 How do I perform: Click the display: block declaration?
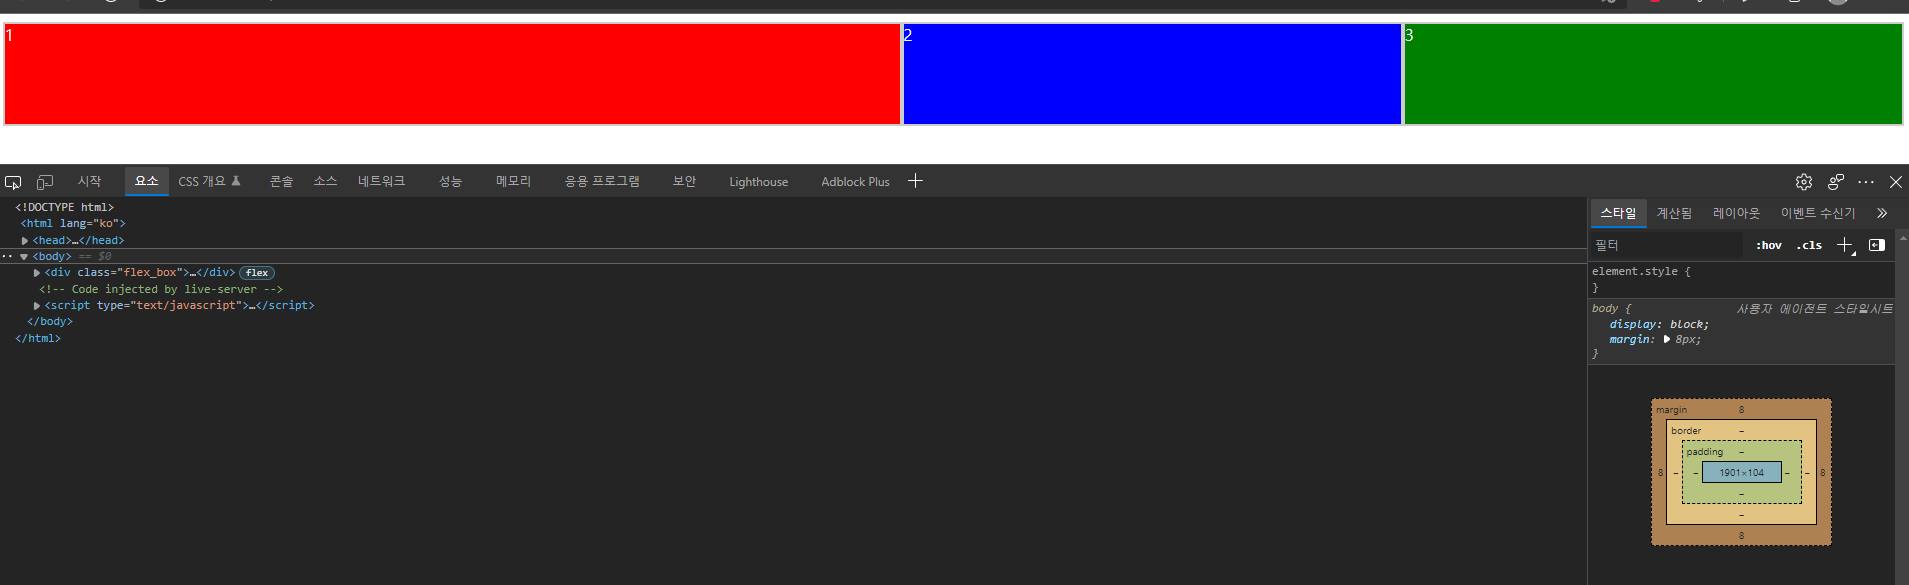(x=1659, y=325)
